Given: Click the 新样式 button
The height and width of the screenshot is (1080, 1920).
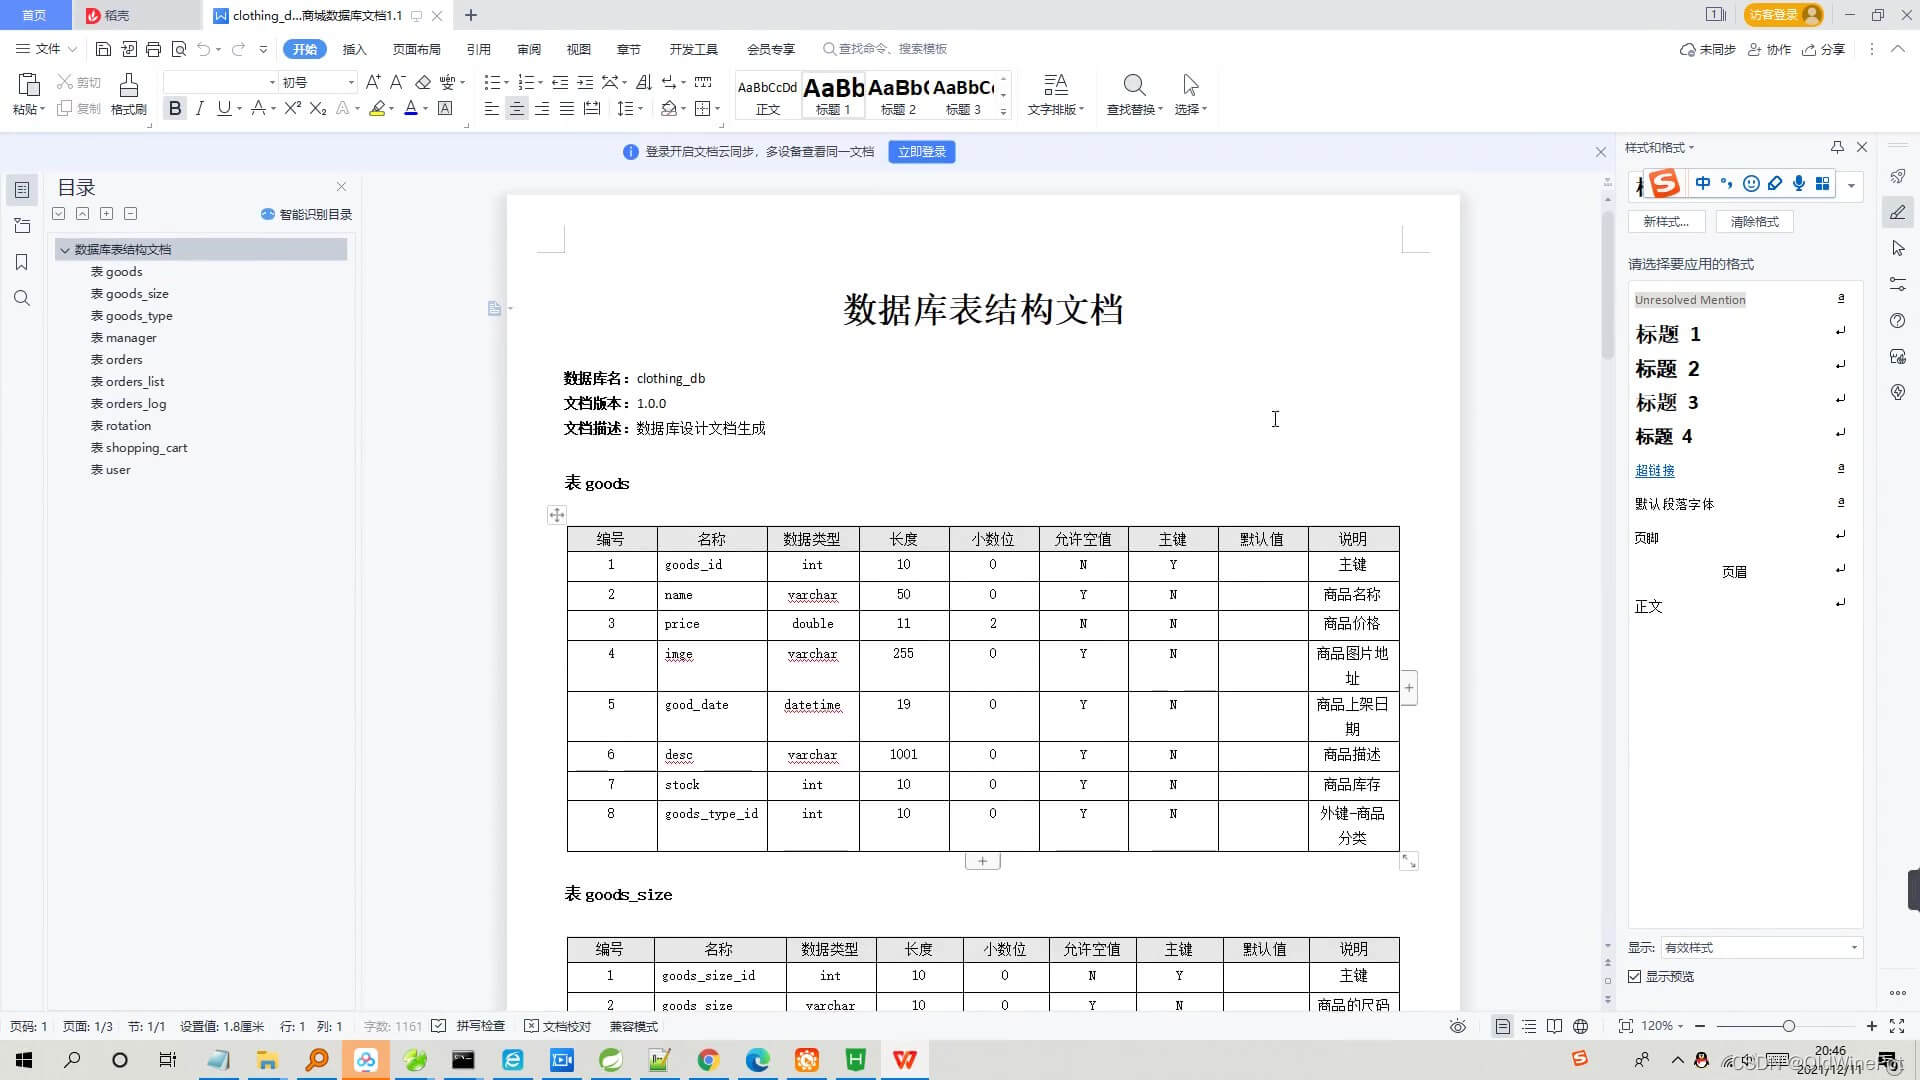Looking at the screenshot, I should [x=1665, y=220].
